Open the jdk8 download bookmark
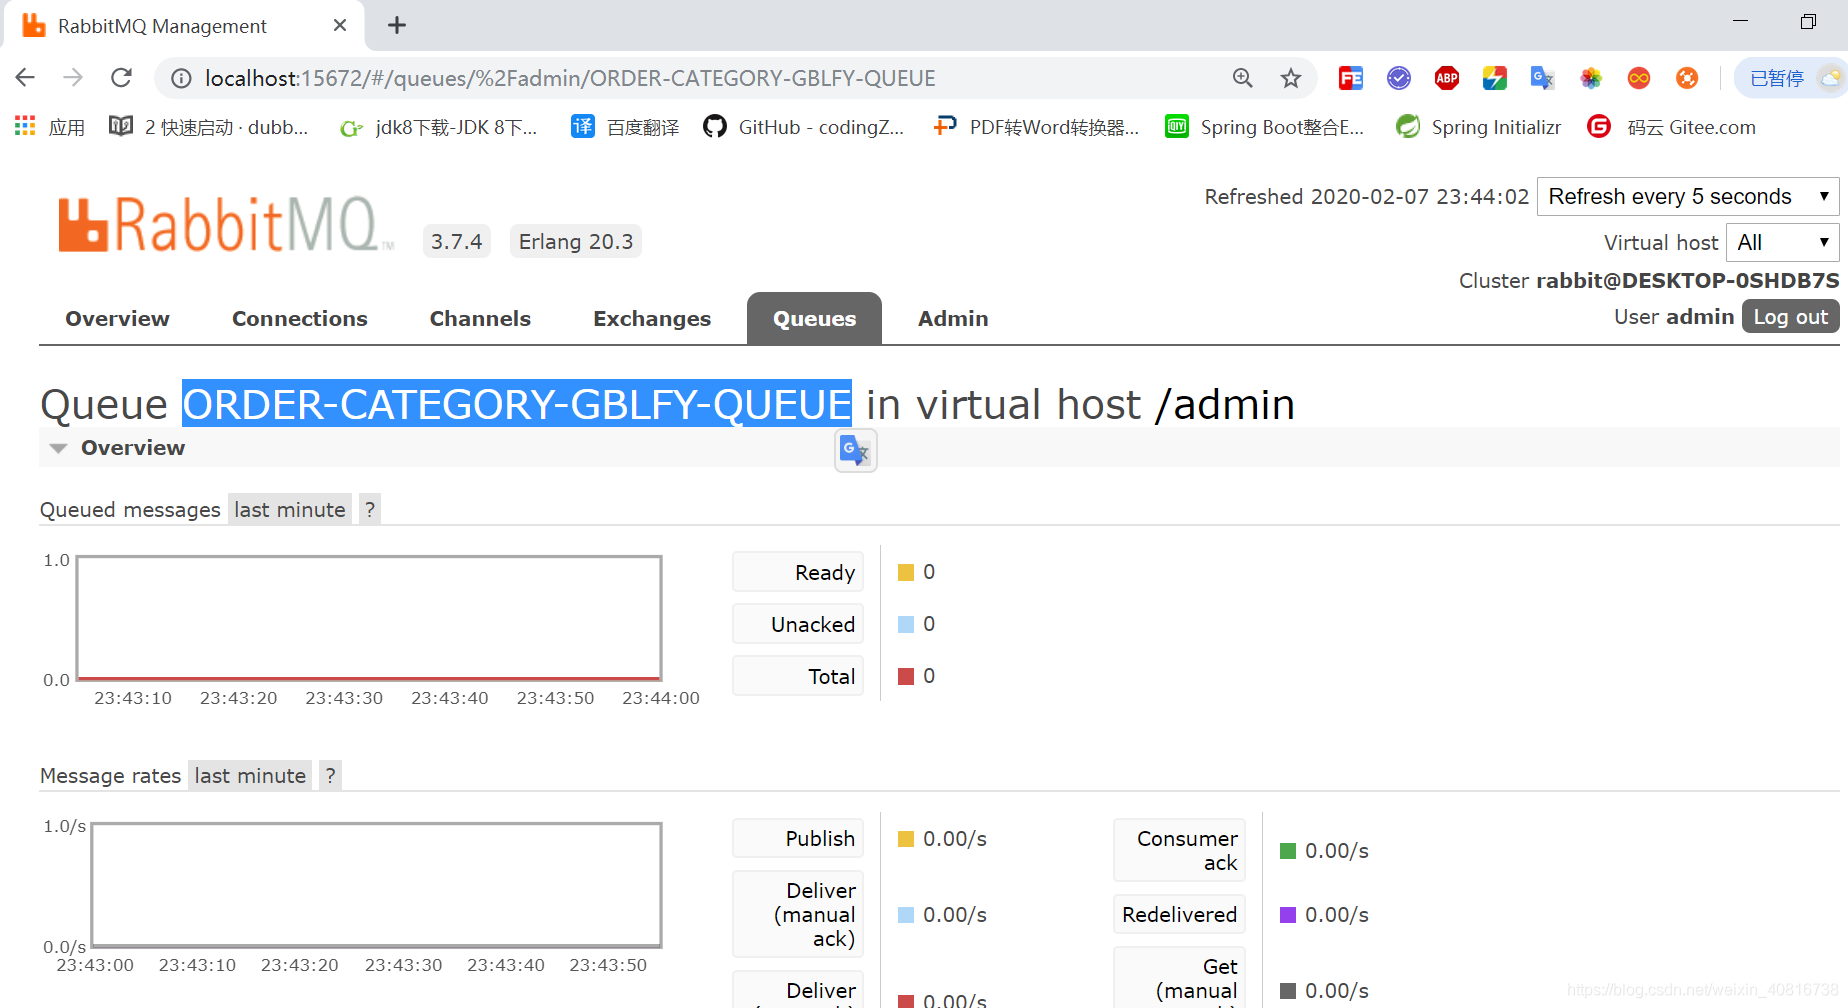The width and height of the screenshot is (1848, 1008). [x=439, y=127]
